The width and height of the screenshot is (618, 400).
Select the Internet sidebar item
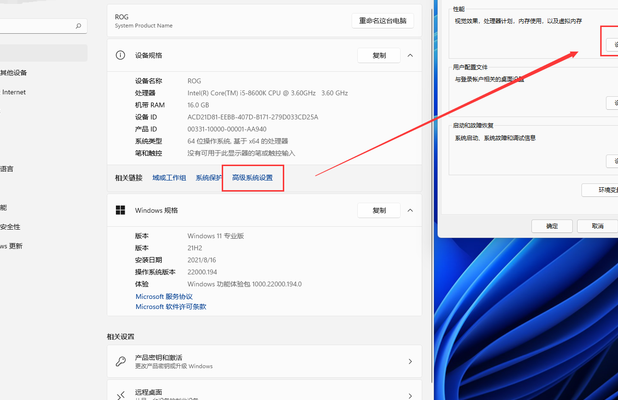(x=13, y=92)
